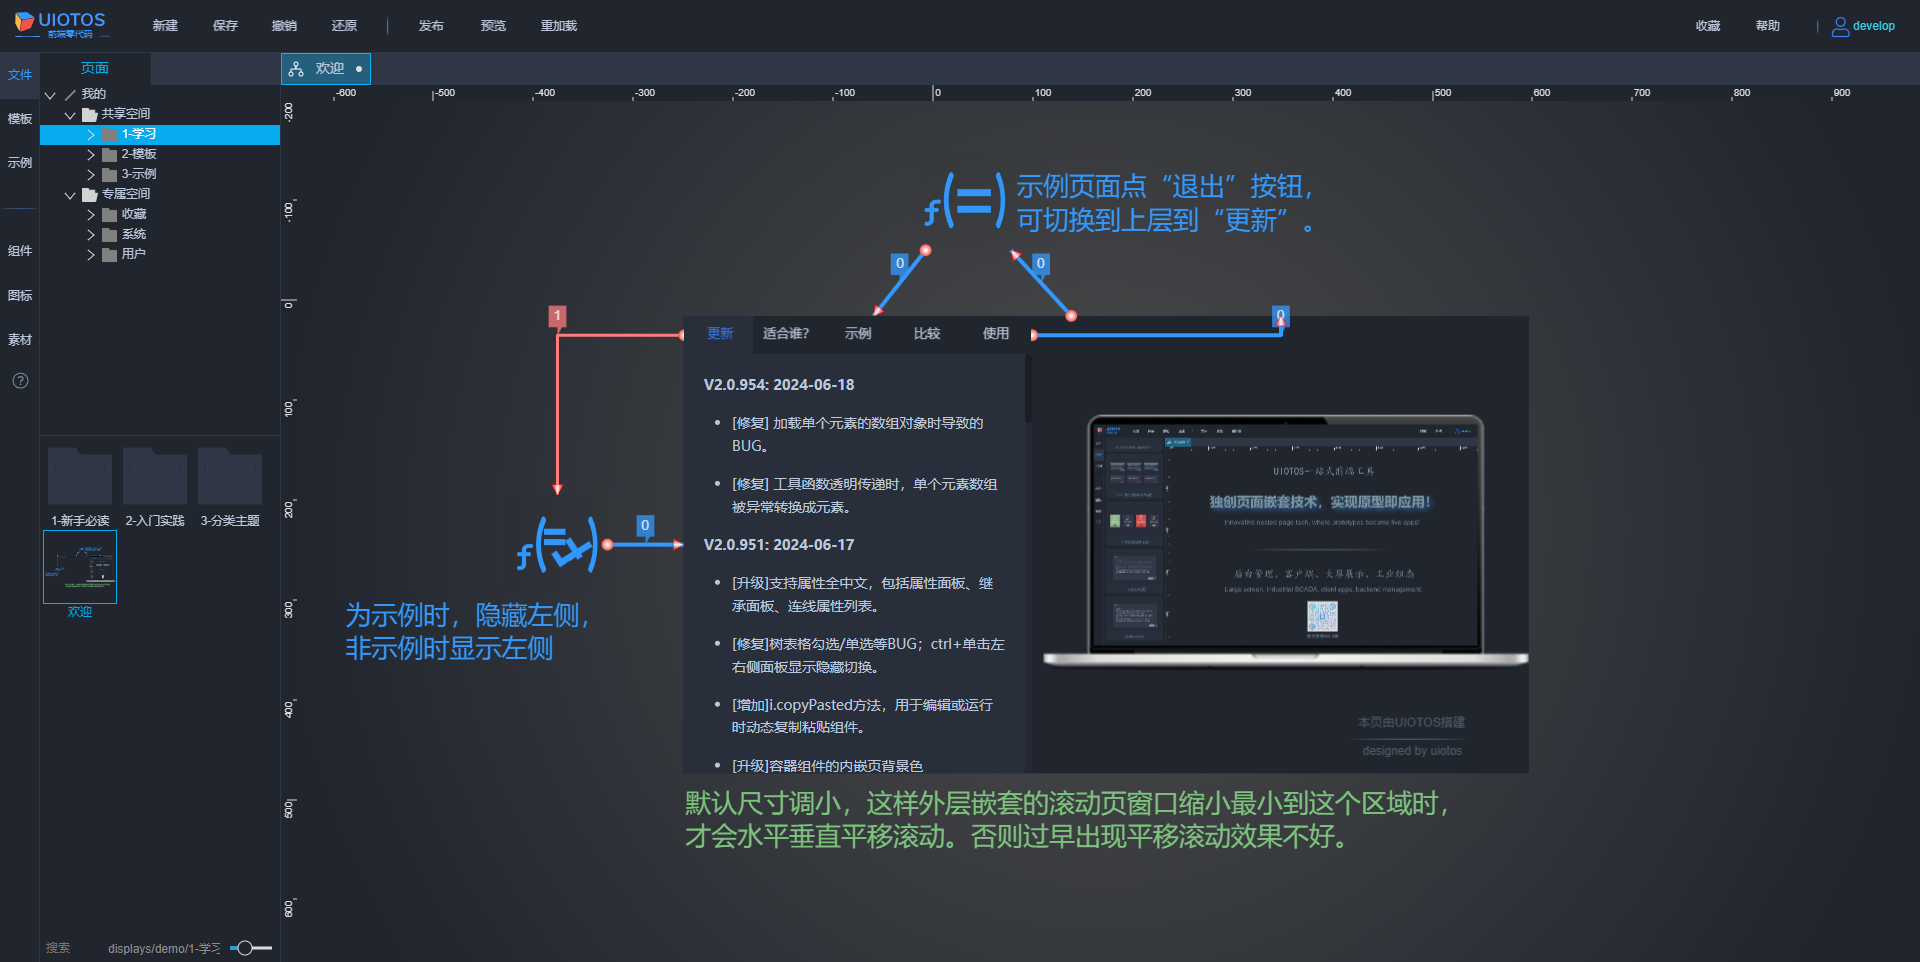Screen dimensions: 1920x962
Task: Click the changelog panel vertical scrollbar
Action: click(x=1028, y=388)
